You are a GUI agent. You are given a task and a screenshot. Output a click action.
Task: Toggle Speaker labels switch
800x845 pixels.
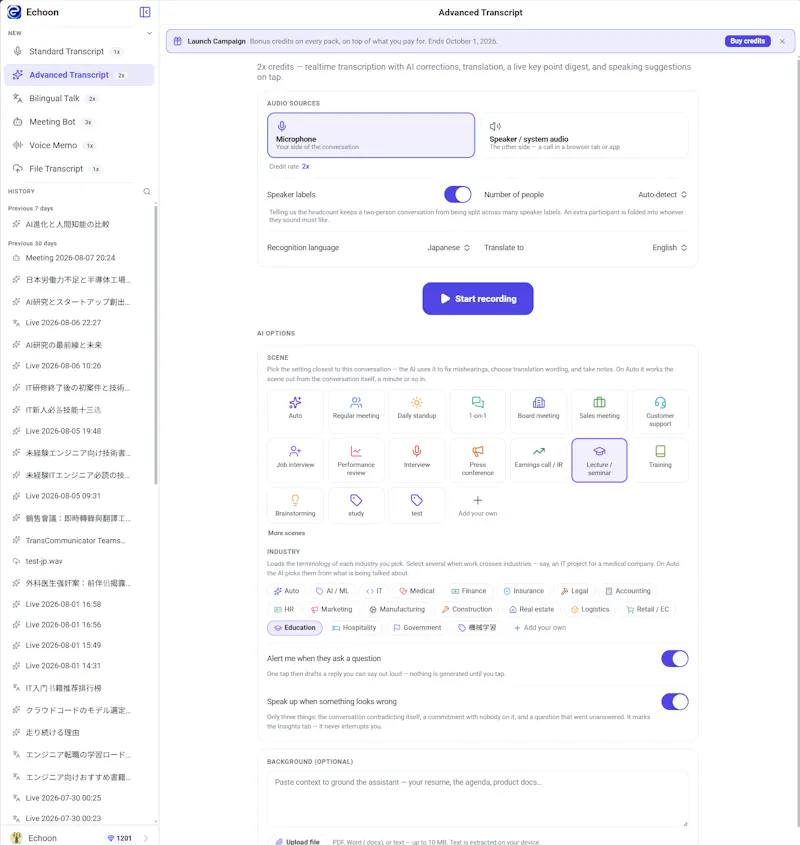(x=457, y=194)
